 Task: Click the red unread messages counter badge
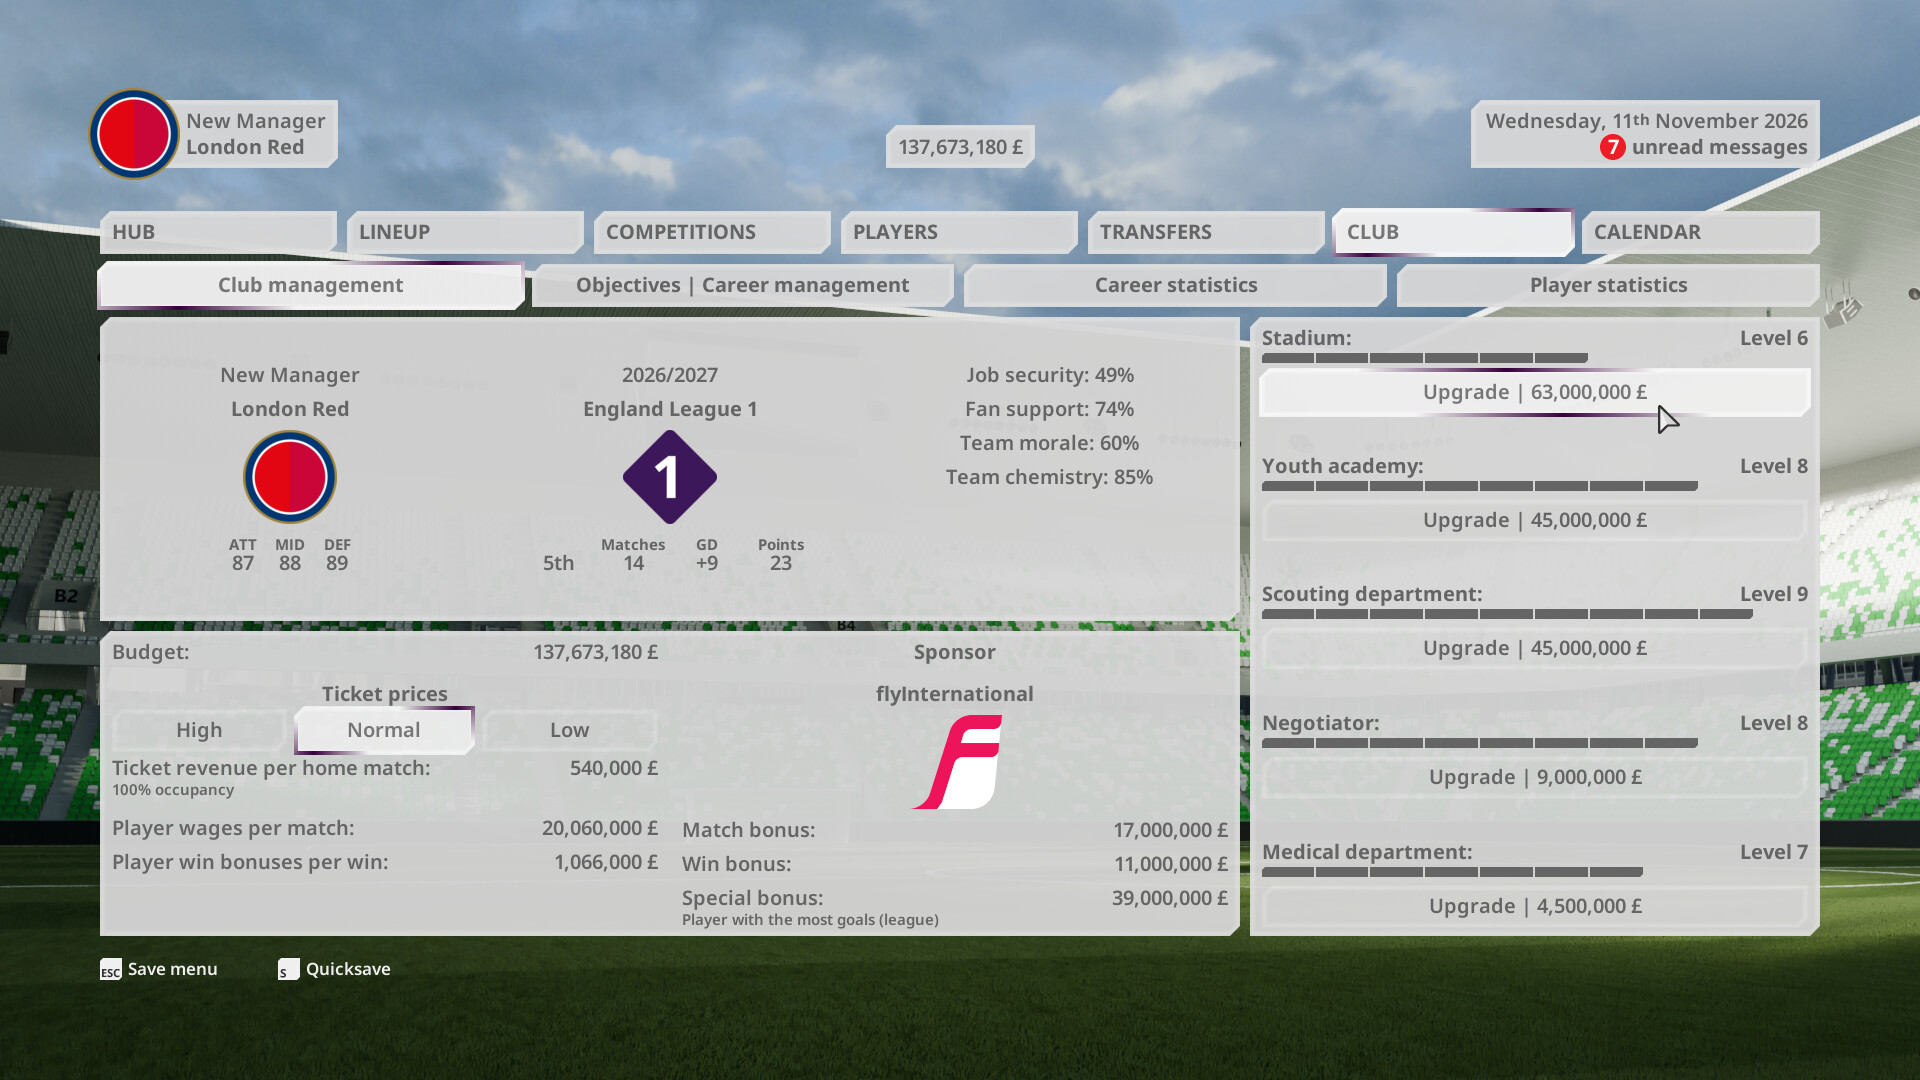tap(1612, 147)
